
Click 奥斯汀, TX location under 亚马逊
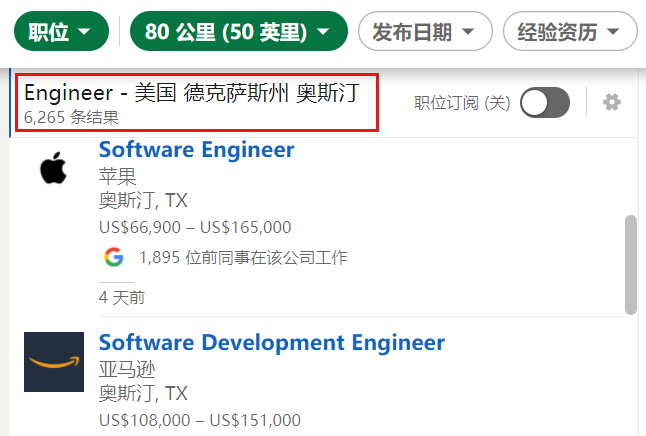tap(143, 394)
